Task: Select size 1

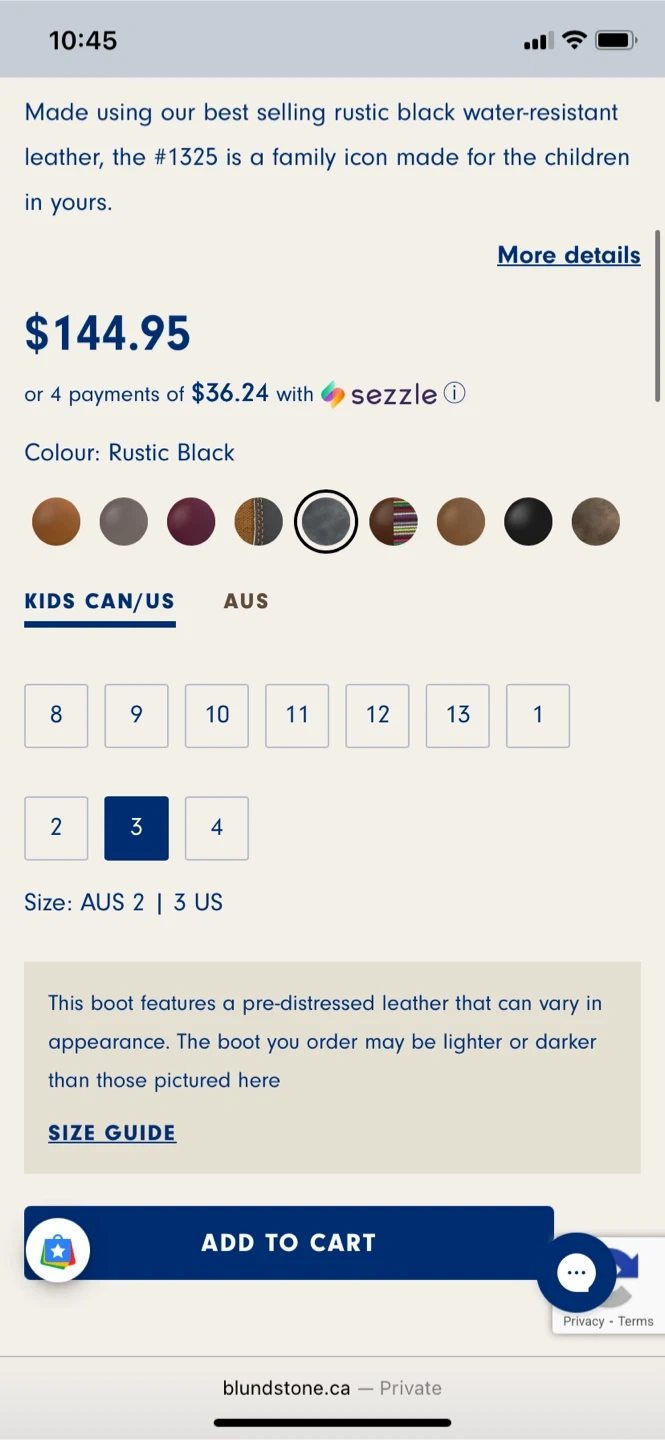Action: click(538, 715)
